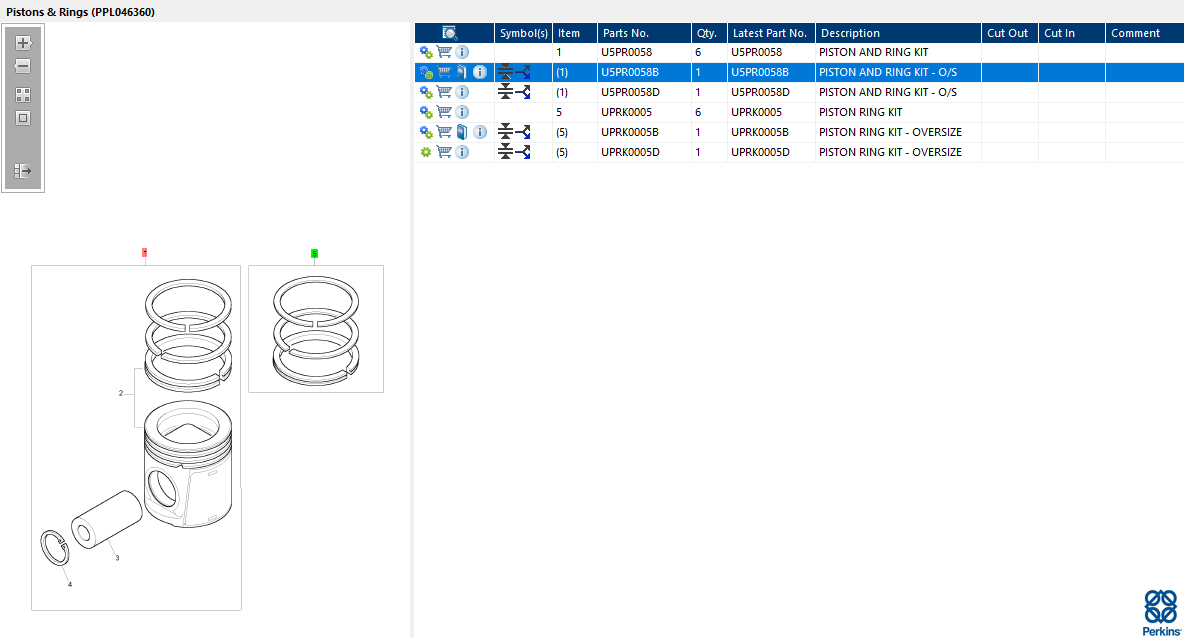Click description PISTON RING KIT
Viewport: 1184px width, 638px height.
(x=861, y=112)
